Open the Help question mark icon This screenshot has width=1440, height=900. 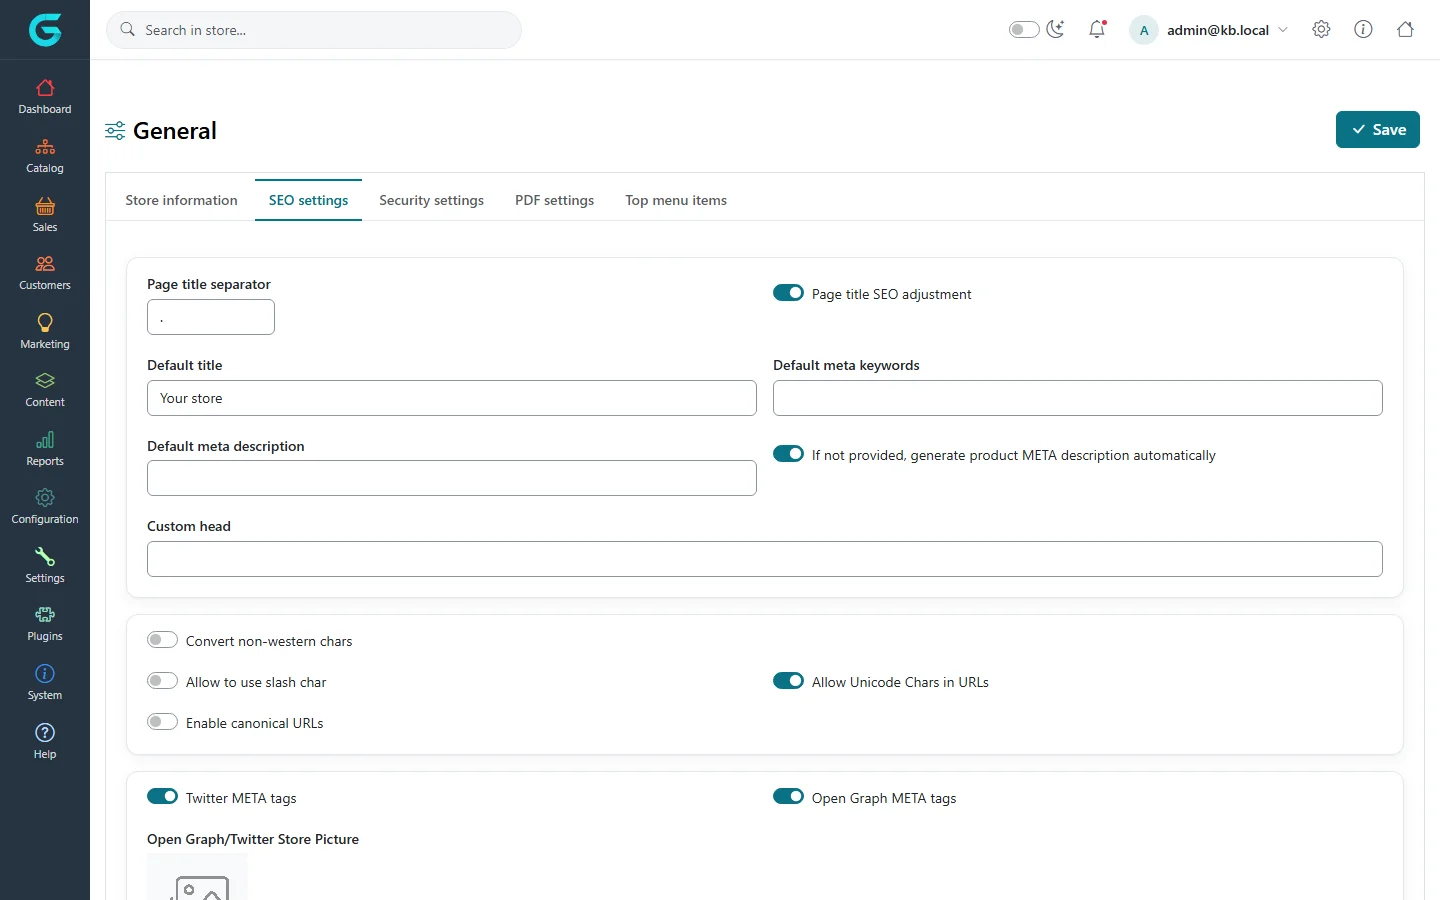45,733
